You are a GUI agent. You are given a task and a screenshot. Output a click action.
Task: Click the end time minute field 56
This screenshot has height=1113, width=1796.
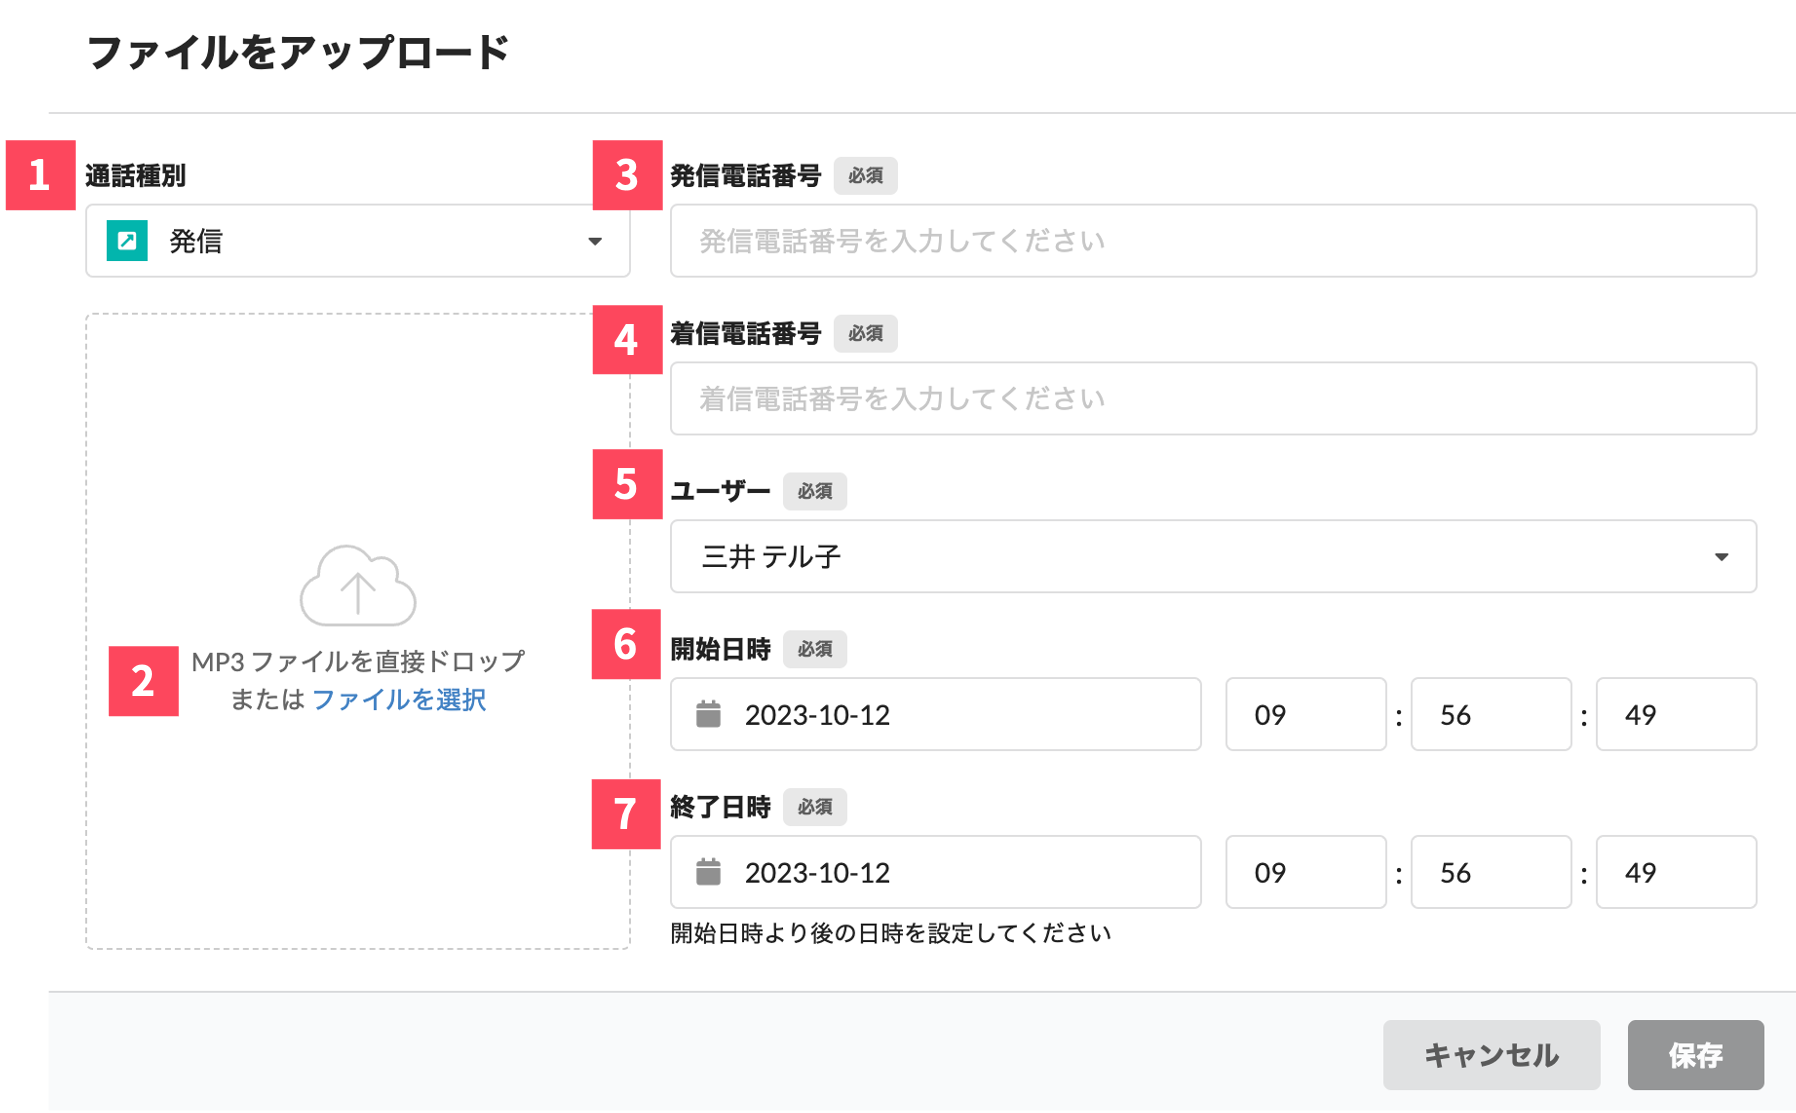pos(1491,872)
